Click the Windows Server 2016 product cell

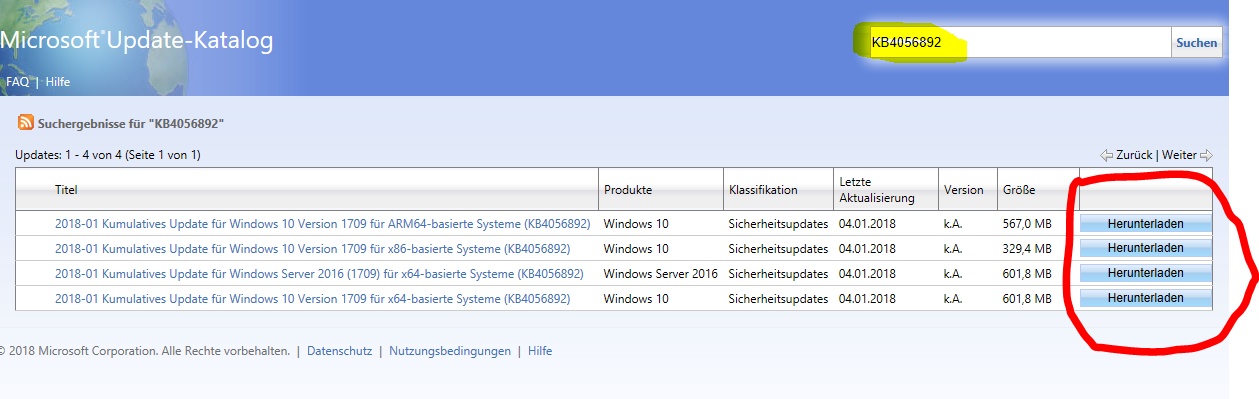coord(661,273)
